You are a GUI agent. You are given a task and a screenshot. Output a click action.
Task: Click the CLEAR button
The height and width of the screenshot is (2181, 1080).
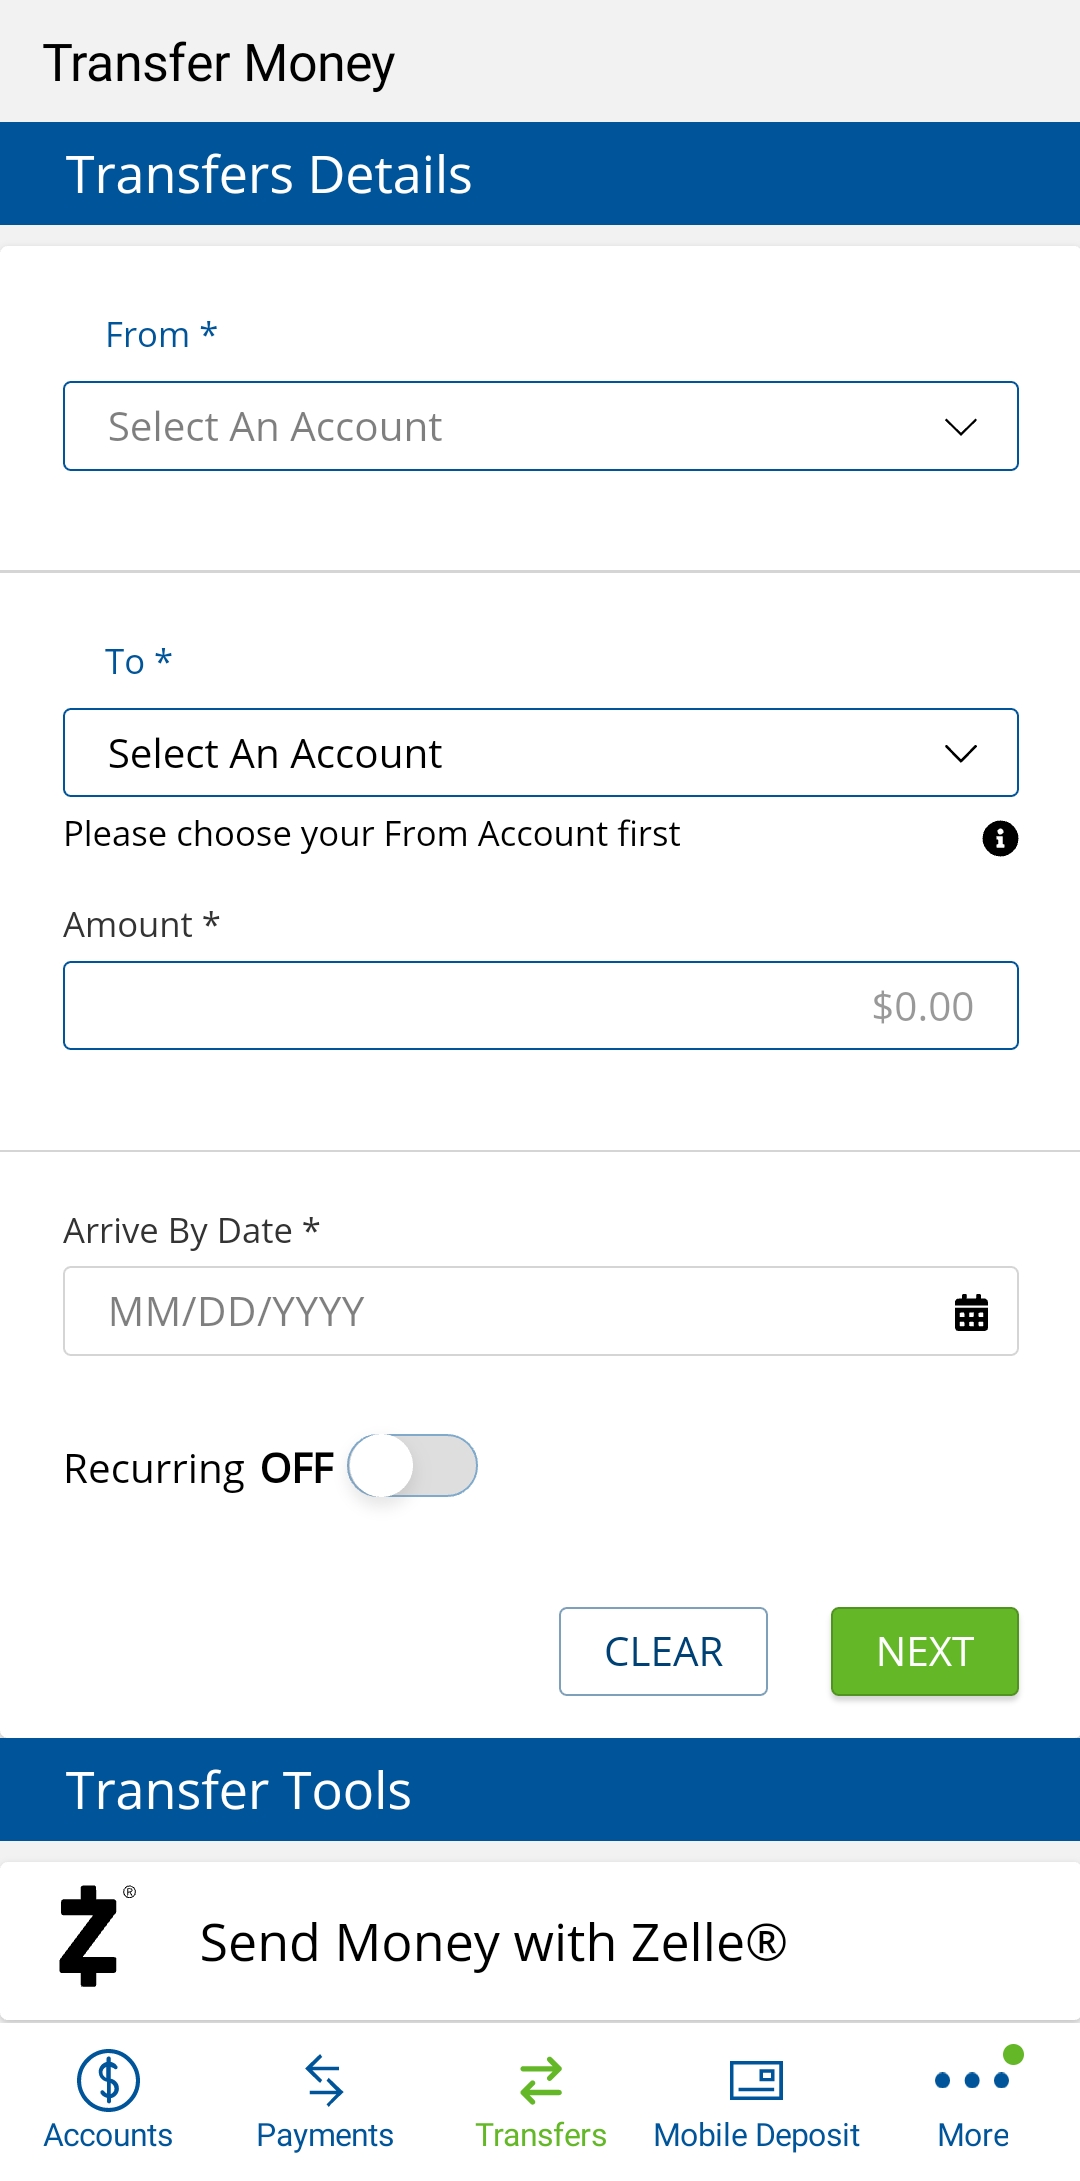pyautogui.click(x=663, y=1651)
